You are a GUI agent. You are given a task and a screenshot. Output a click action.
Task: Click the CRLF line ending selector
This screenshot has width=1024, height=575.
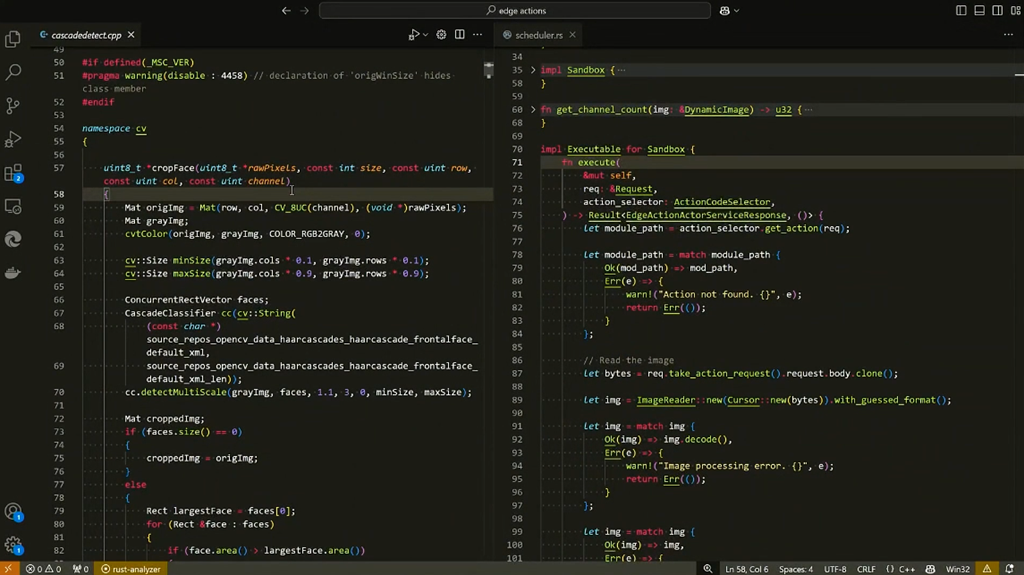click(866, 569)
